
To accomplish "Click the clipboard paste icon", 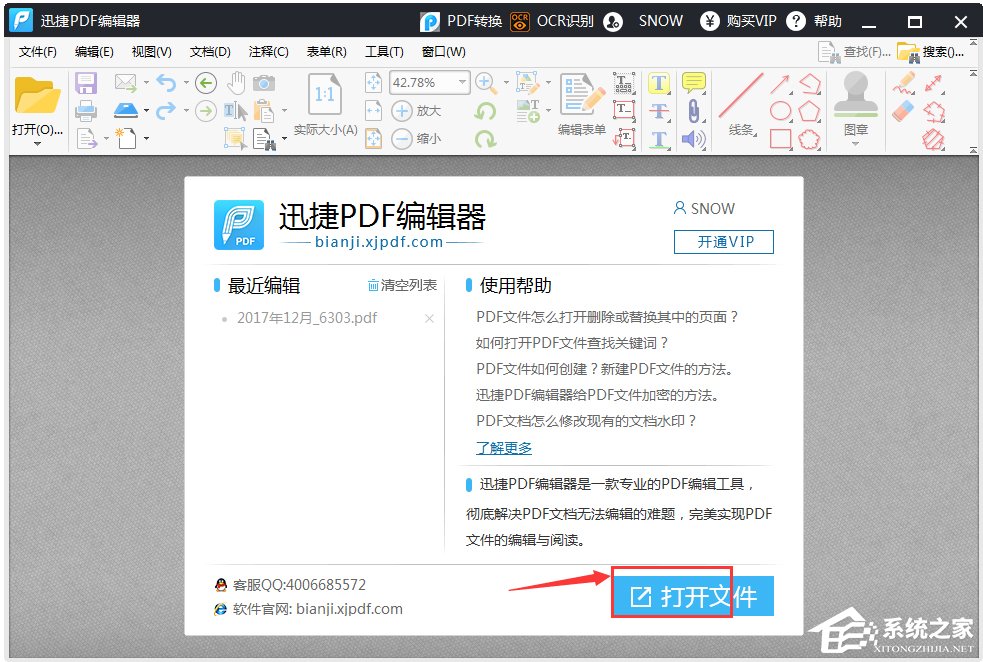I will 264,111.
